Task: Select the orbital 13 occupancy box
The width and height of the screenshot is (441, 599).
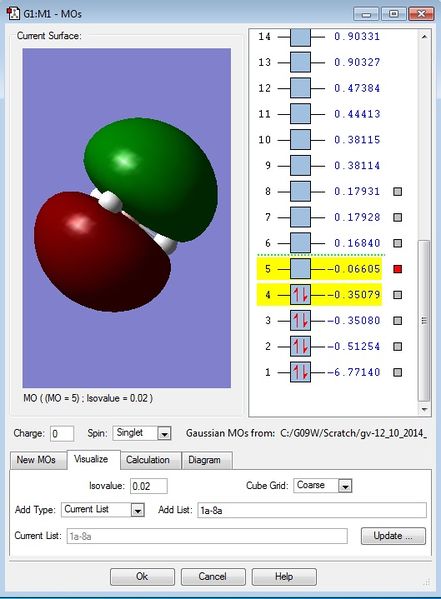Action: [x=300, y=62]
